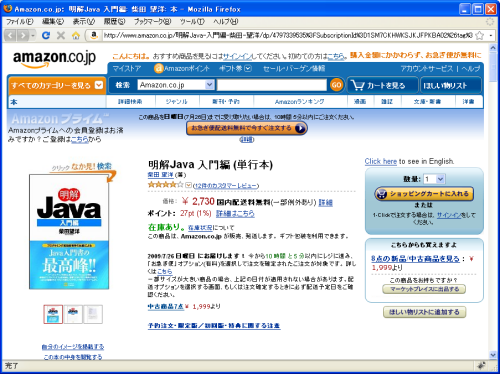500x374 pixels.
Task: Open the 表示 menu
Action: (x=84, y=22)
